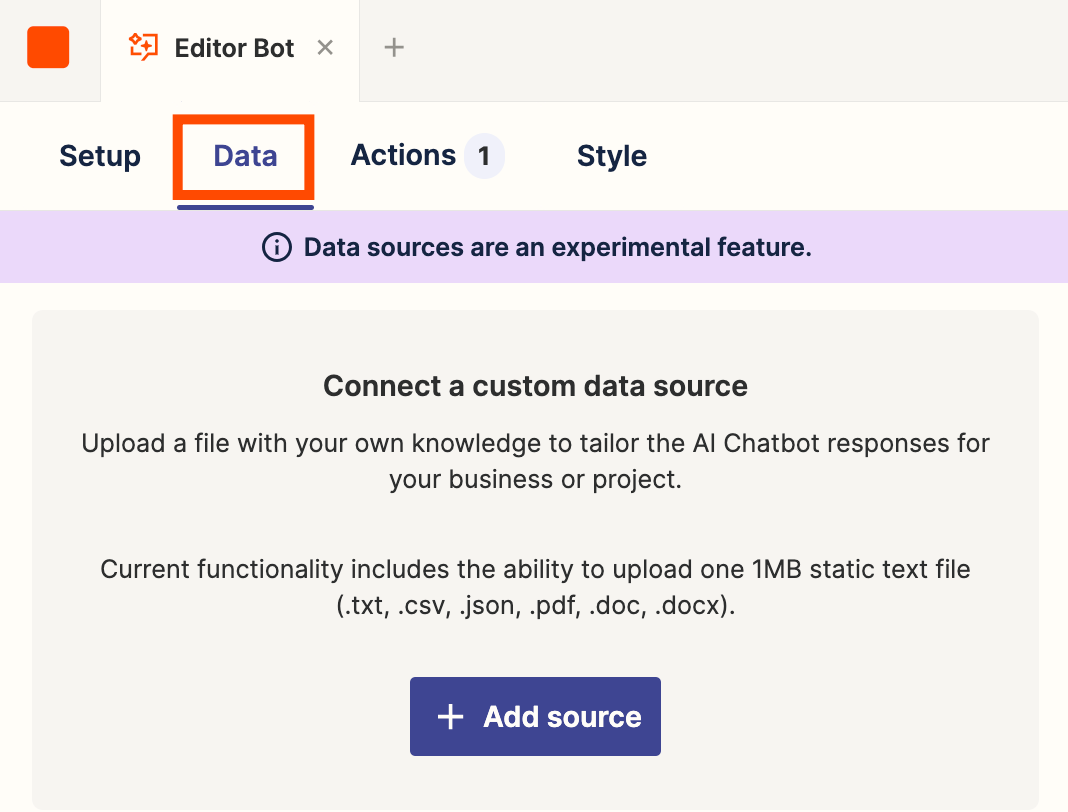The width and height of the screenshot is (1068, 812).
Task: Click the experimental feature banner text
Action: pos(557,247)
